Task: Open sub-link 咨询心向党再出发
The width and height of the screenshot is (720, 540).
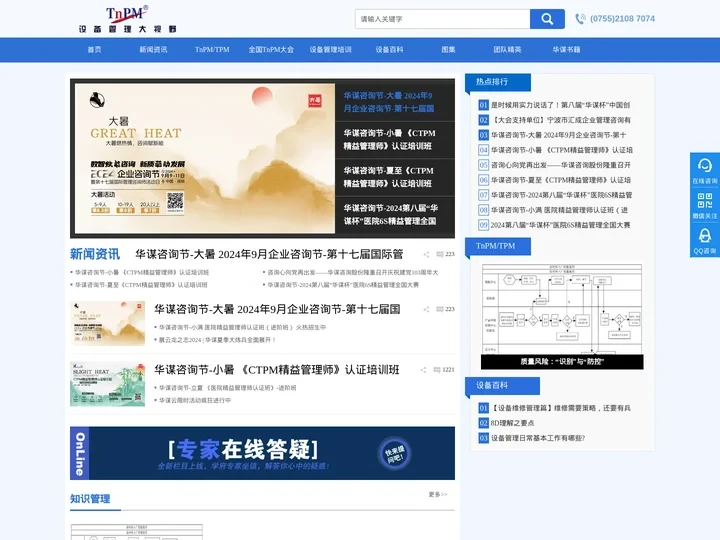Action: 353,272
